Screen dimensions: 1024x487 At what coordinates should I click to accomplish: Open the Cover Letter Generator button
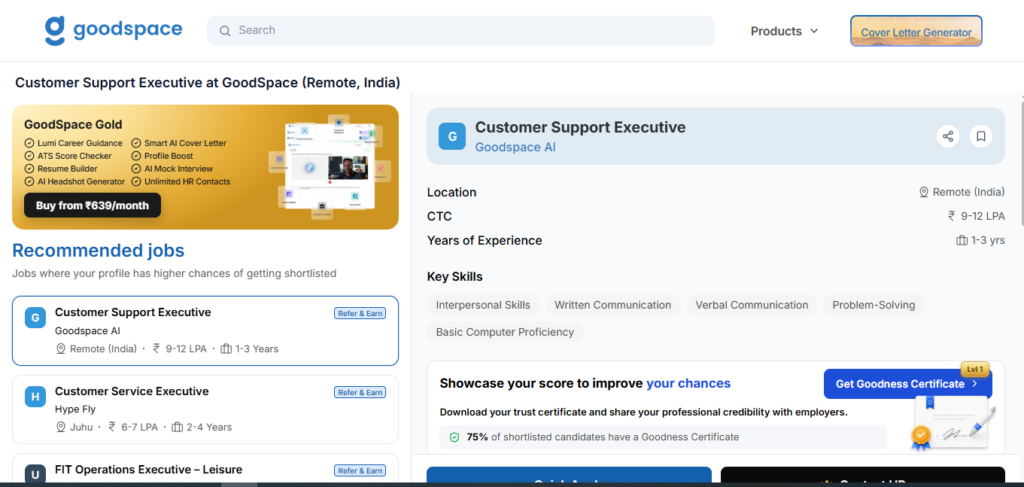click(x=916, y=31)
